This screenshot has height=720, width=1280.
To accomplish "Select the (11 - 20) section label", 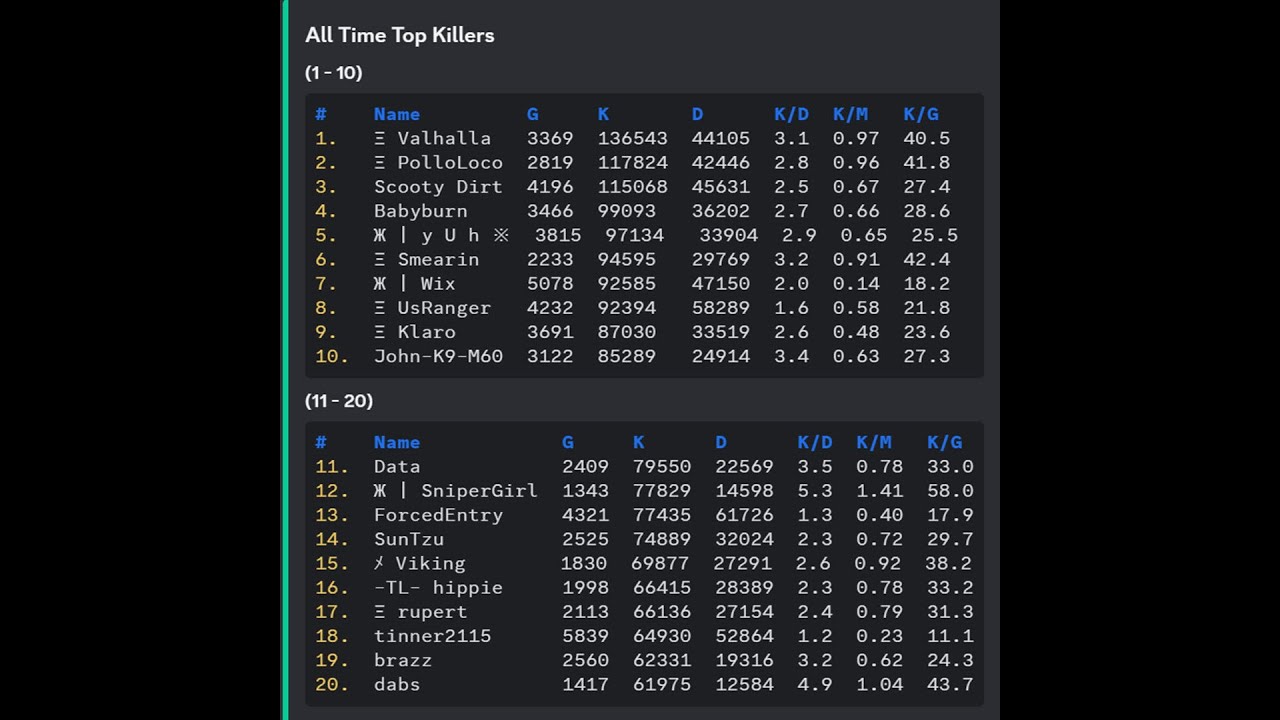I will [339, 401].
